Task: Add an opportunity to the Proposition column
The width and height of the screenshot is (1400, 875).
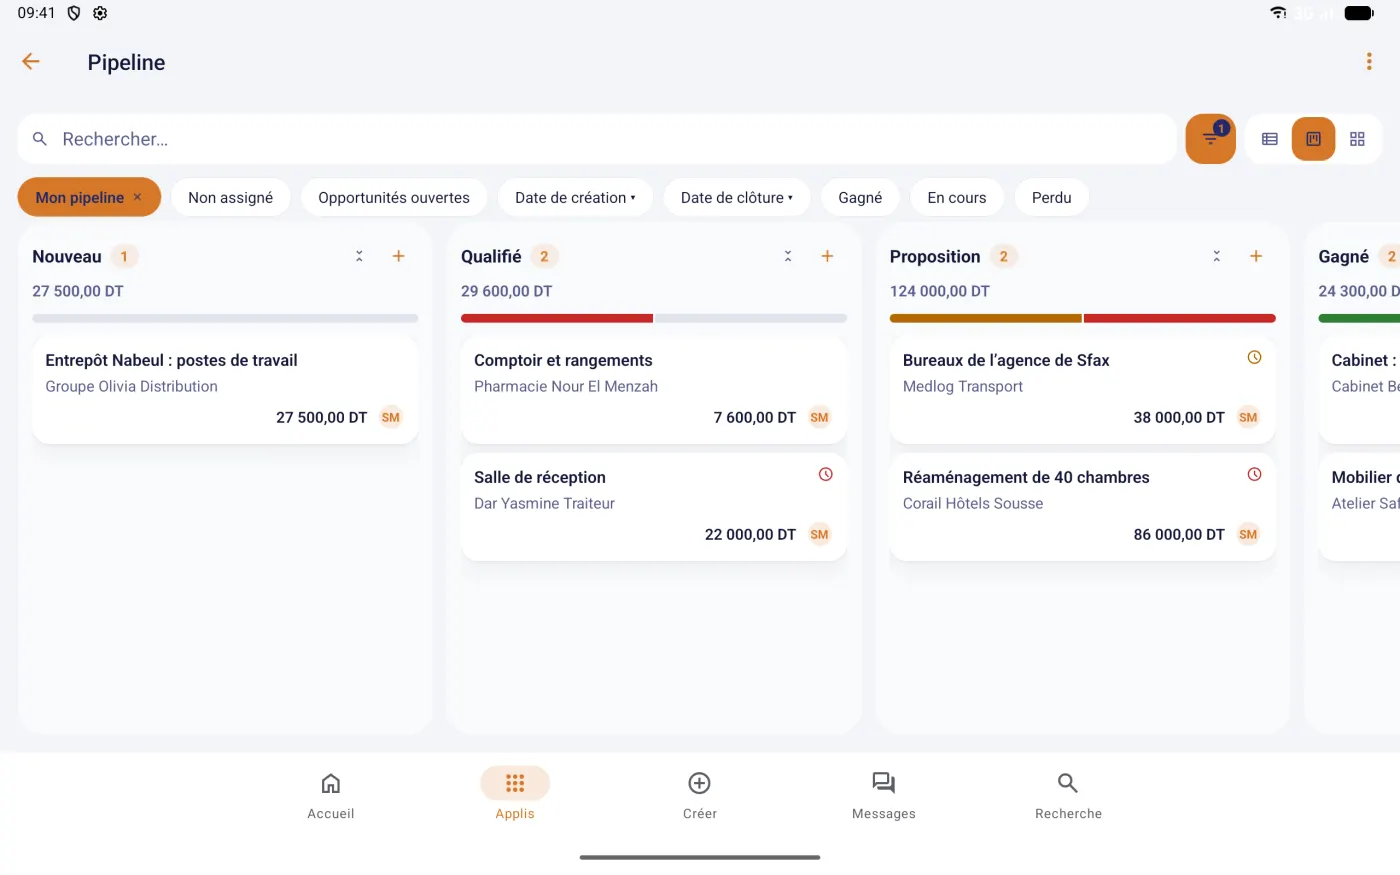Action: coord(1256,256)
